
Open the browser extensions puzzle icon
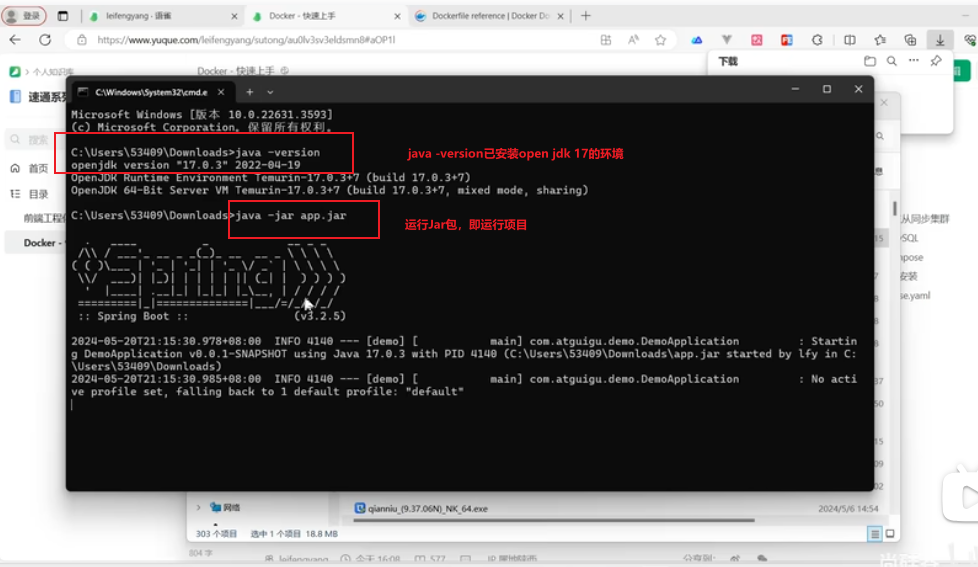[x=817, y=40]
